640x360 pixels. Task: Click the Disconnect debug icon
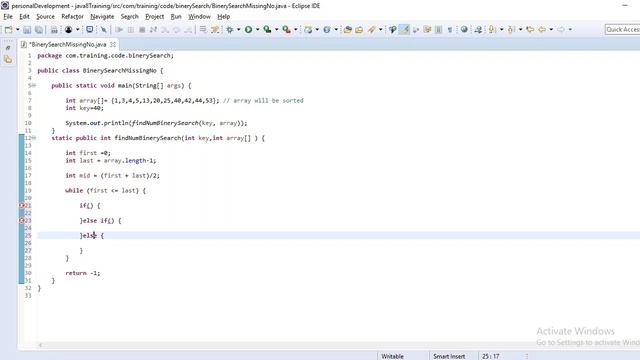click(x=153, y=29)
